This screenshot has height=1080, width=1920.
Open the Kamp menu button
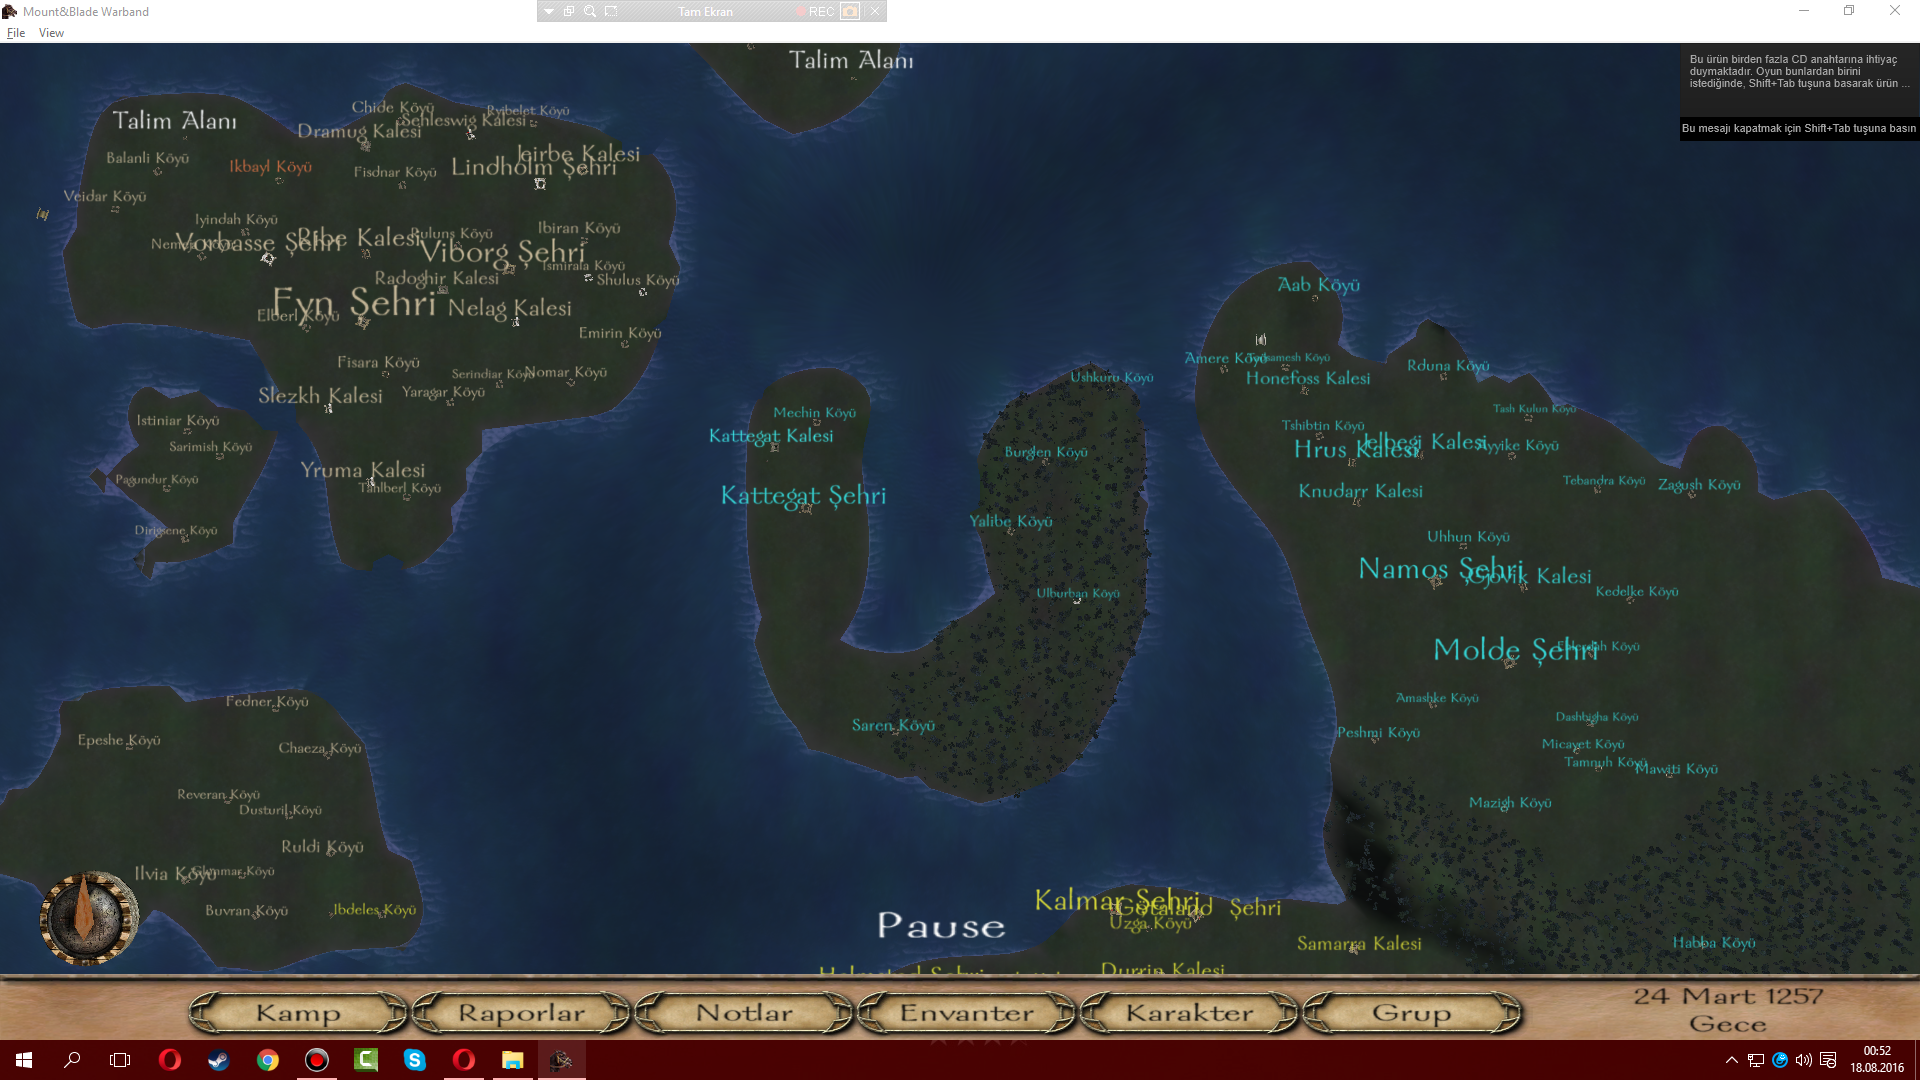point(298,1013)
